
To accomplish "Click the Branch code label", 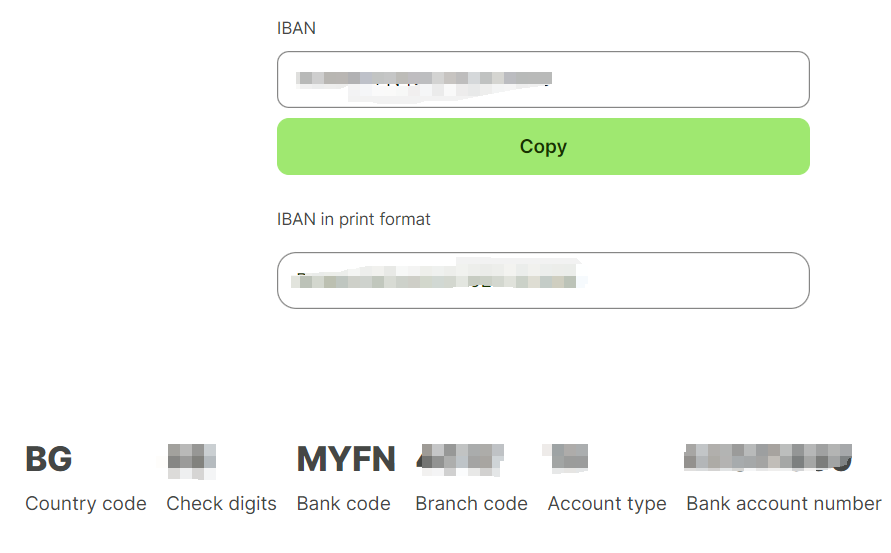I will [471, 503].
